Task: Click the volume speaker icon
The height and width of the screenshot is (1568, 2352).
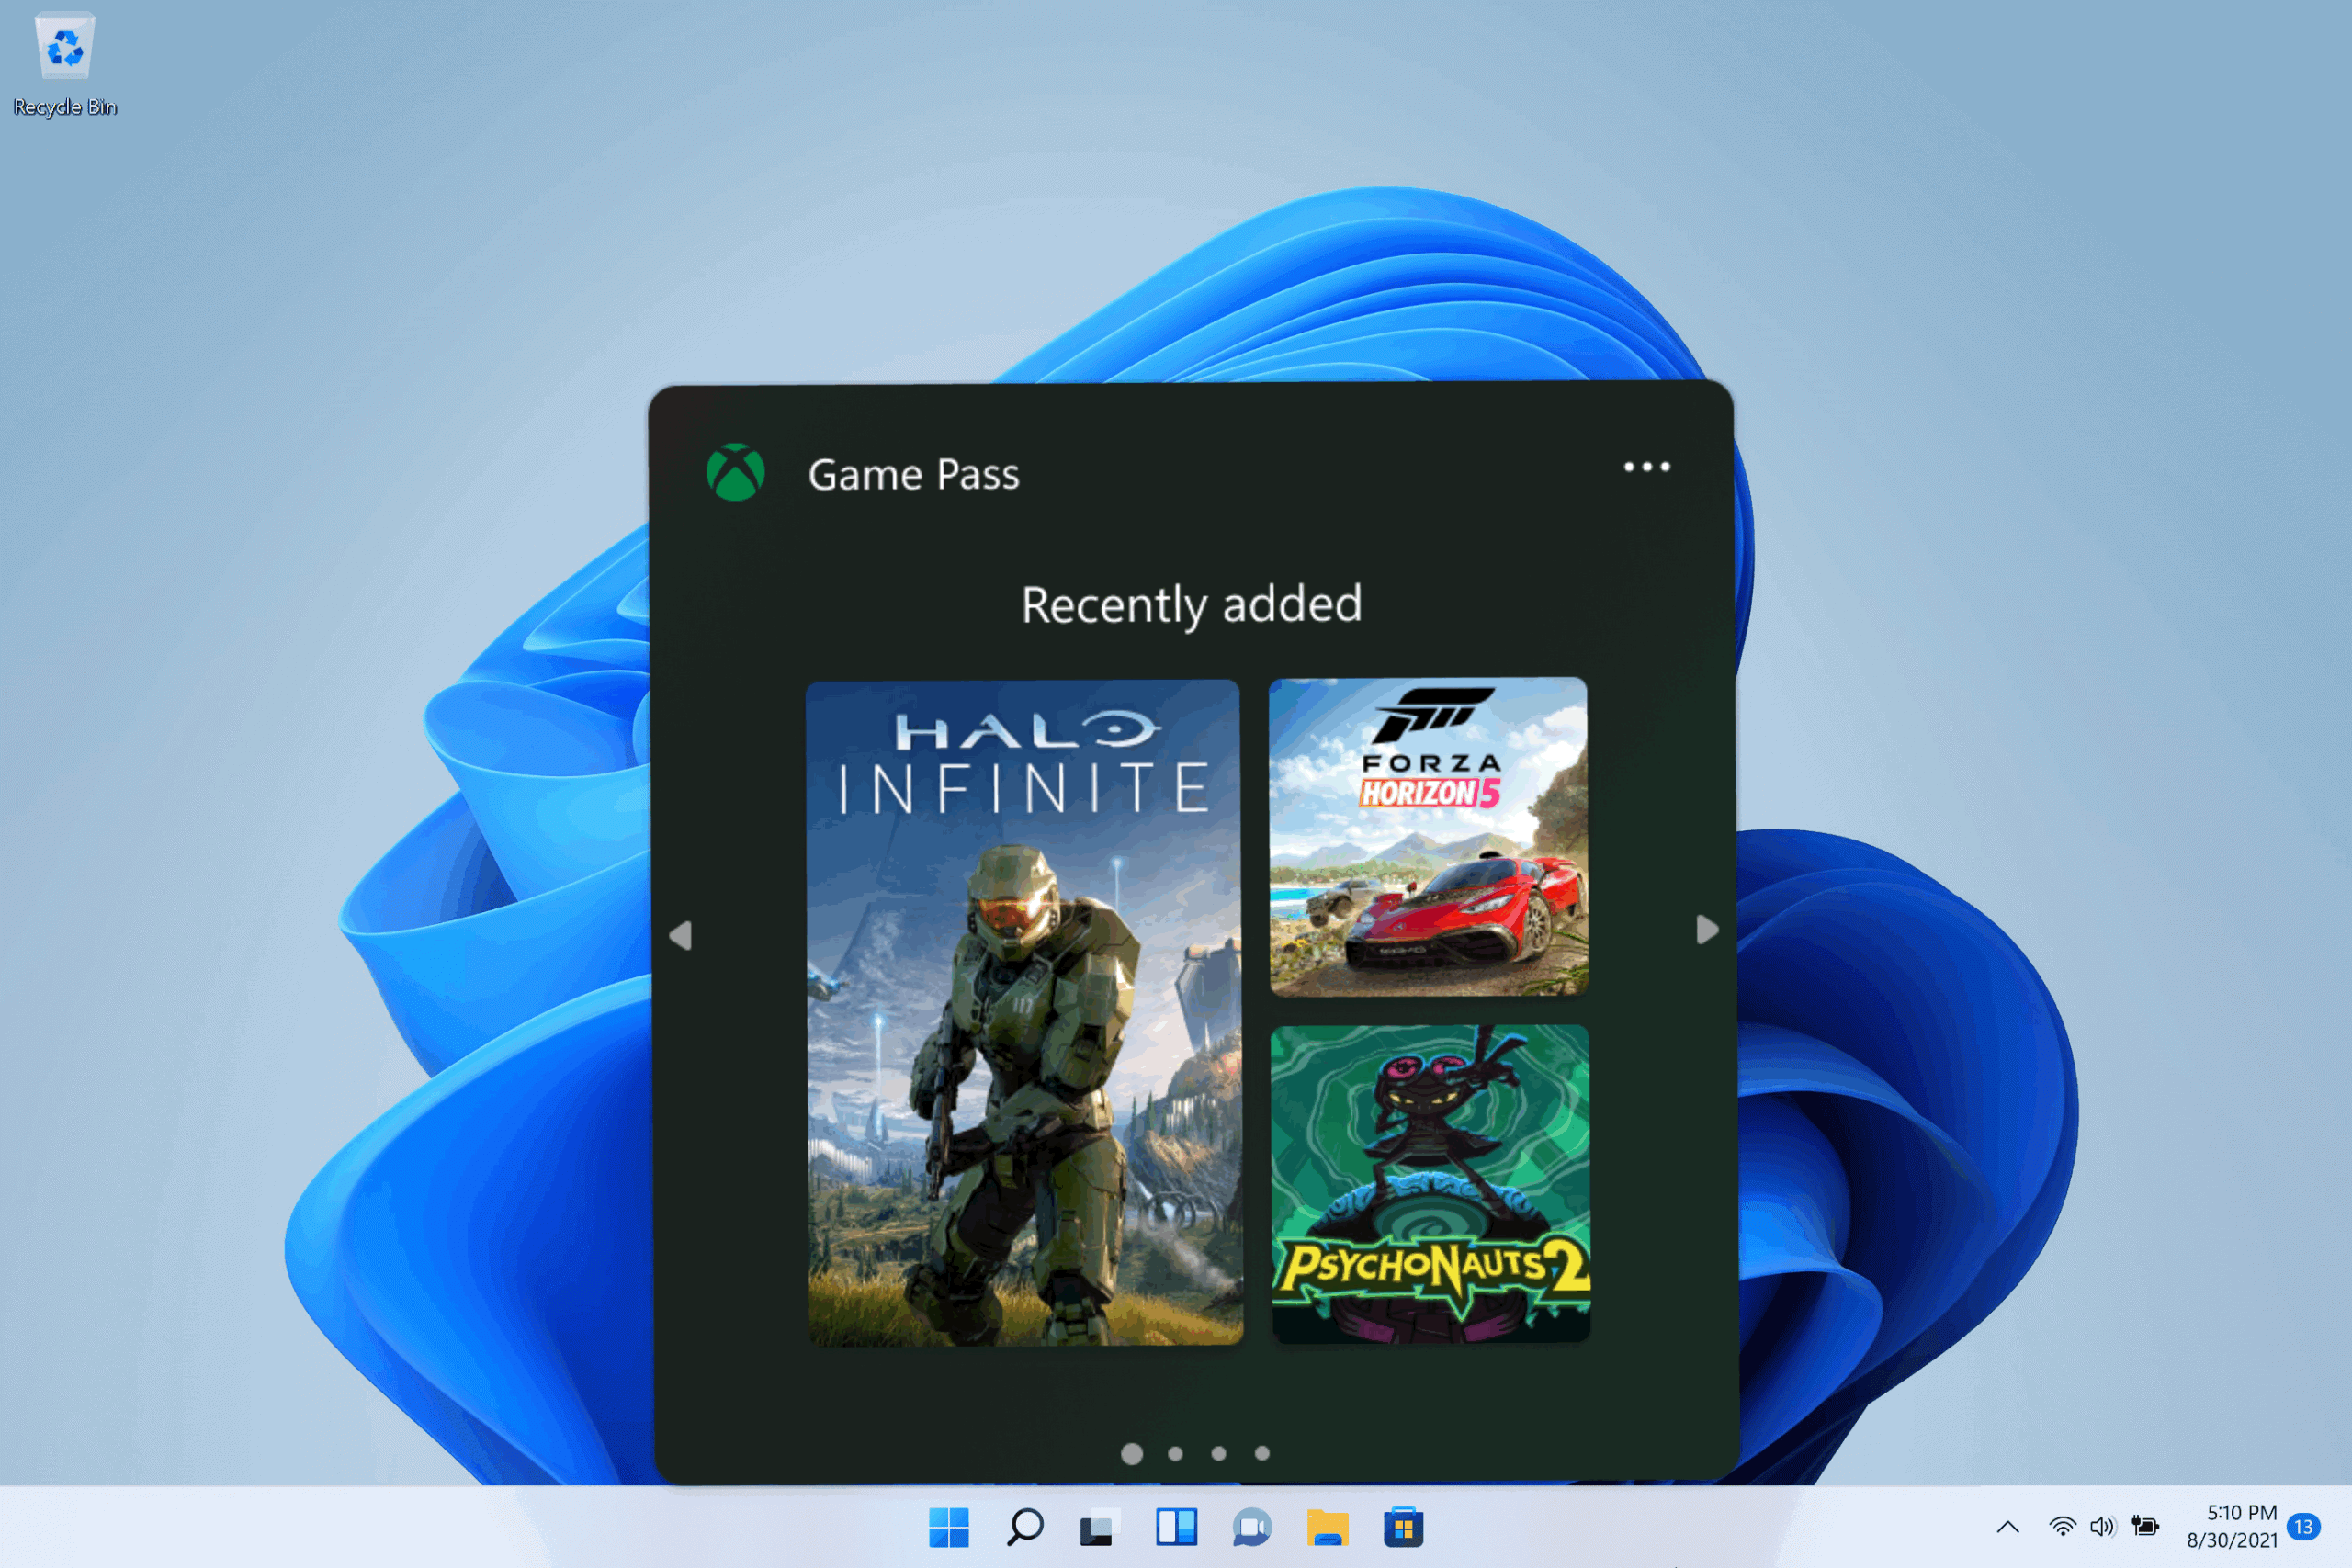Action: [2101, 1527]
